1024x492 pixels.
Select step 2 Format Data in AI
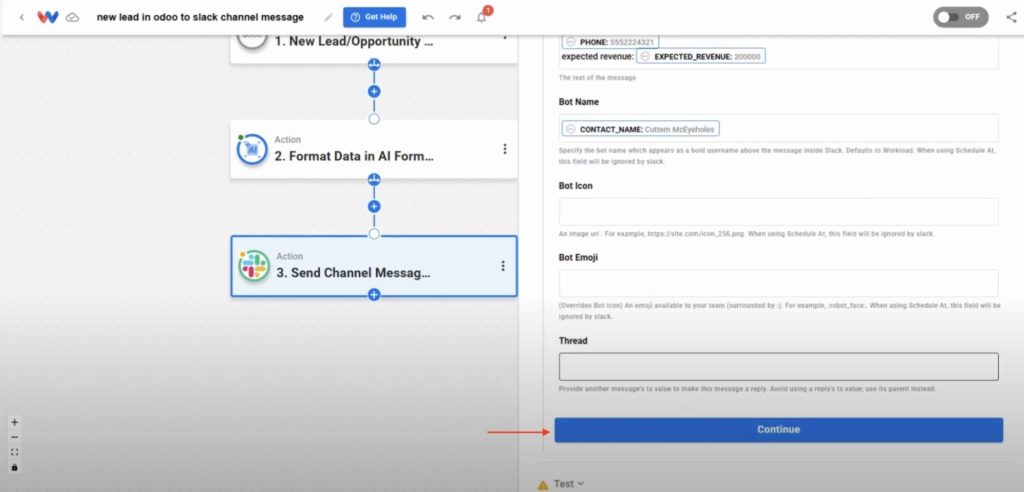tap(374, 149)
